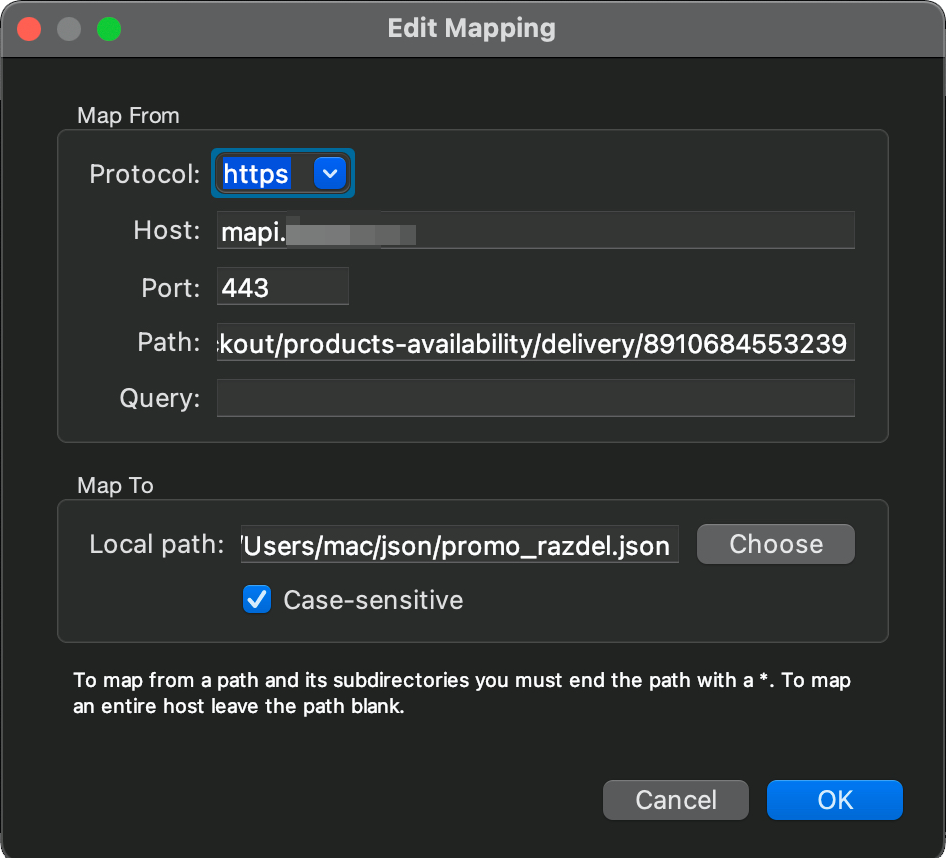This screenshot has width=946, height=858.
Task: Click the Local path promo_razdel.json field
Action: (459, 544)
